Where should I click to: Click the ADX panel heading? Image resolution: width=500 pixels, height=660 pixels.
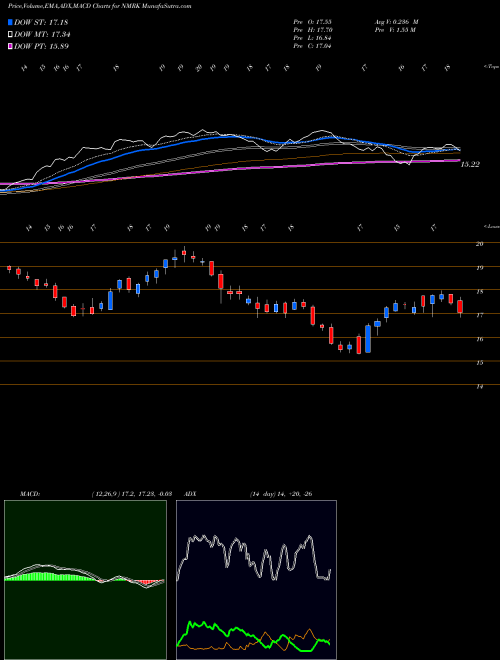[x=190, y=494]
